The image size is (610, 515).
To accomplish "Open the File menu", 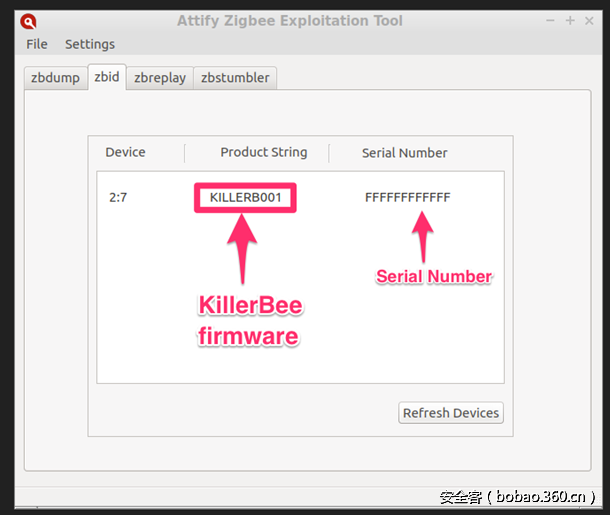I will coord(37,44).
